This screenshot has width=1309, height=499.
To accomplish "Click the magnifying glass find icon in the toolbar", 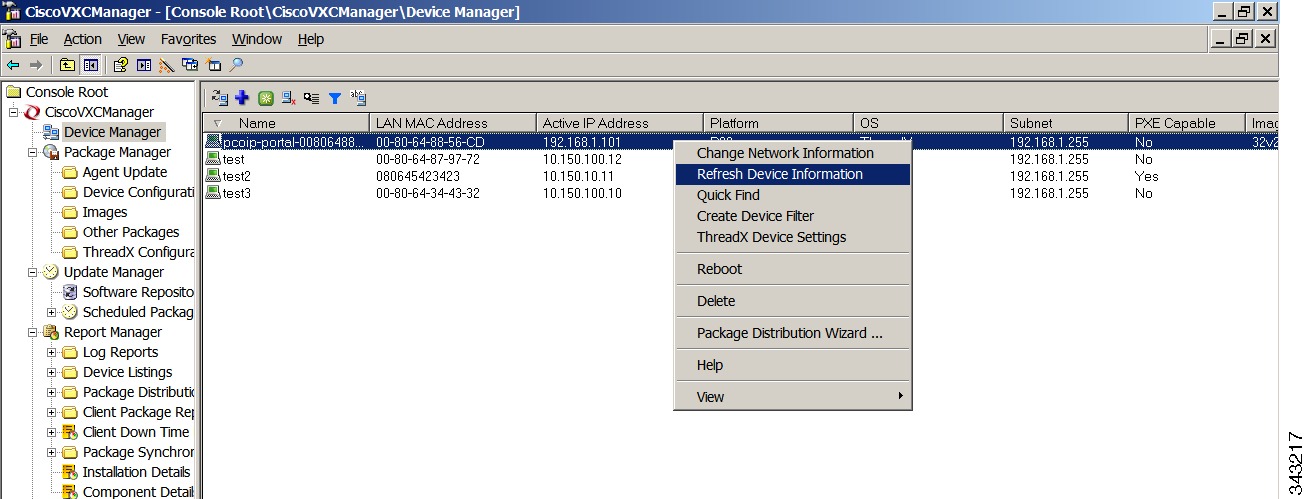I will 236,65.
